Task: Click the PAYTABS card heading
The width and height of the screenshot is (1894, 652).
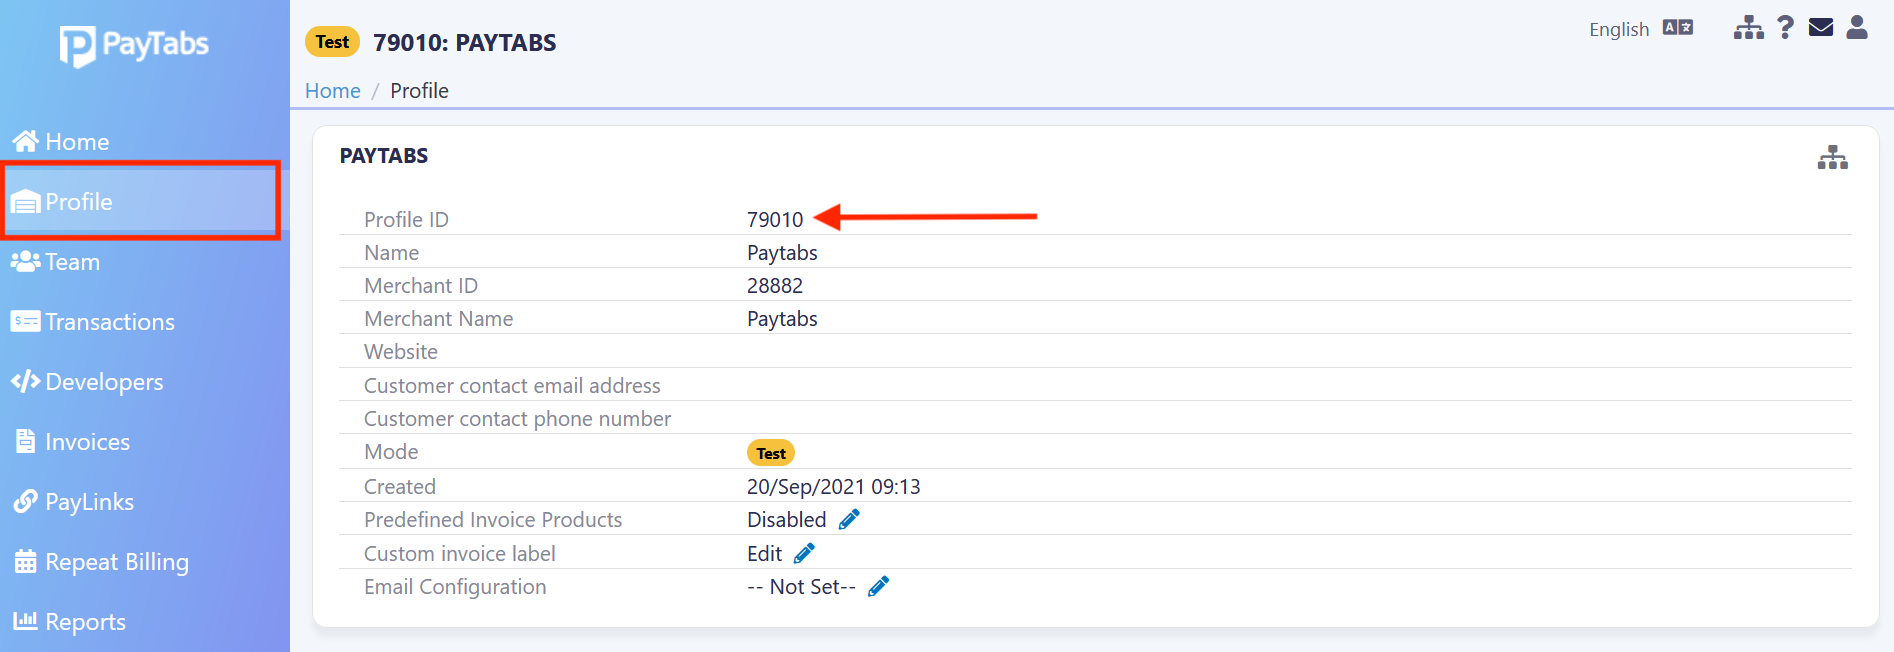Action: pyautogui.click(x=384, y=156)
